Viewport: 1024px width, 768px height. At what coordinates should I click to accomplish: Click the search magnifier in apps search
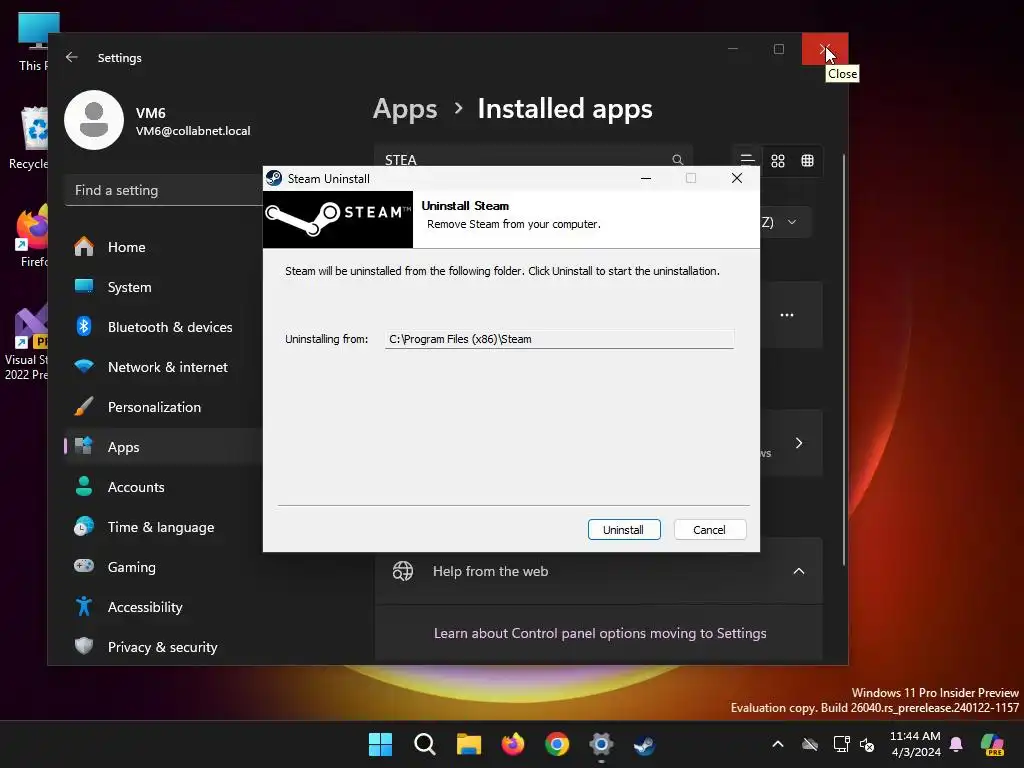[677, 160]
